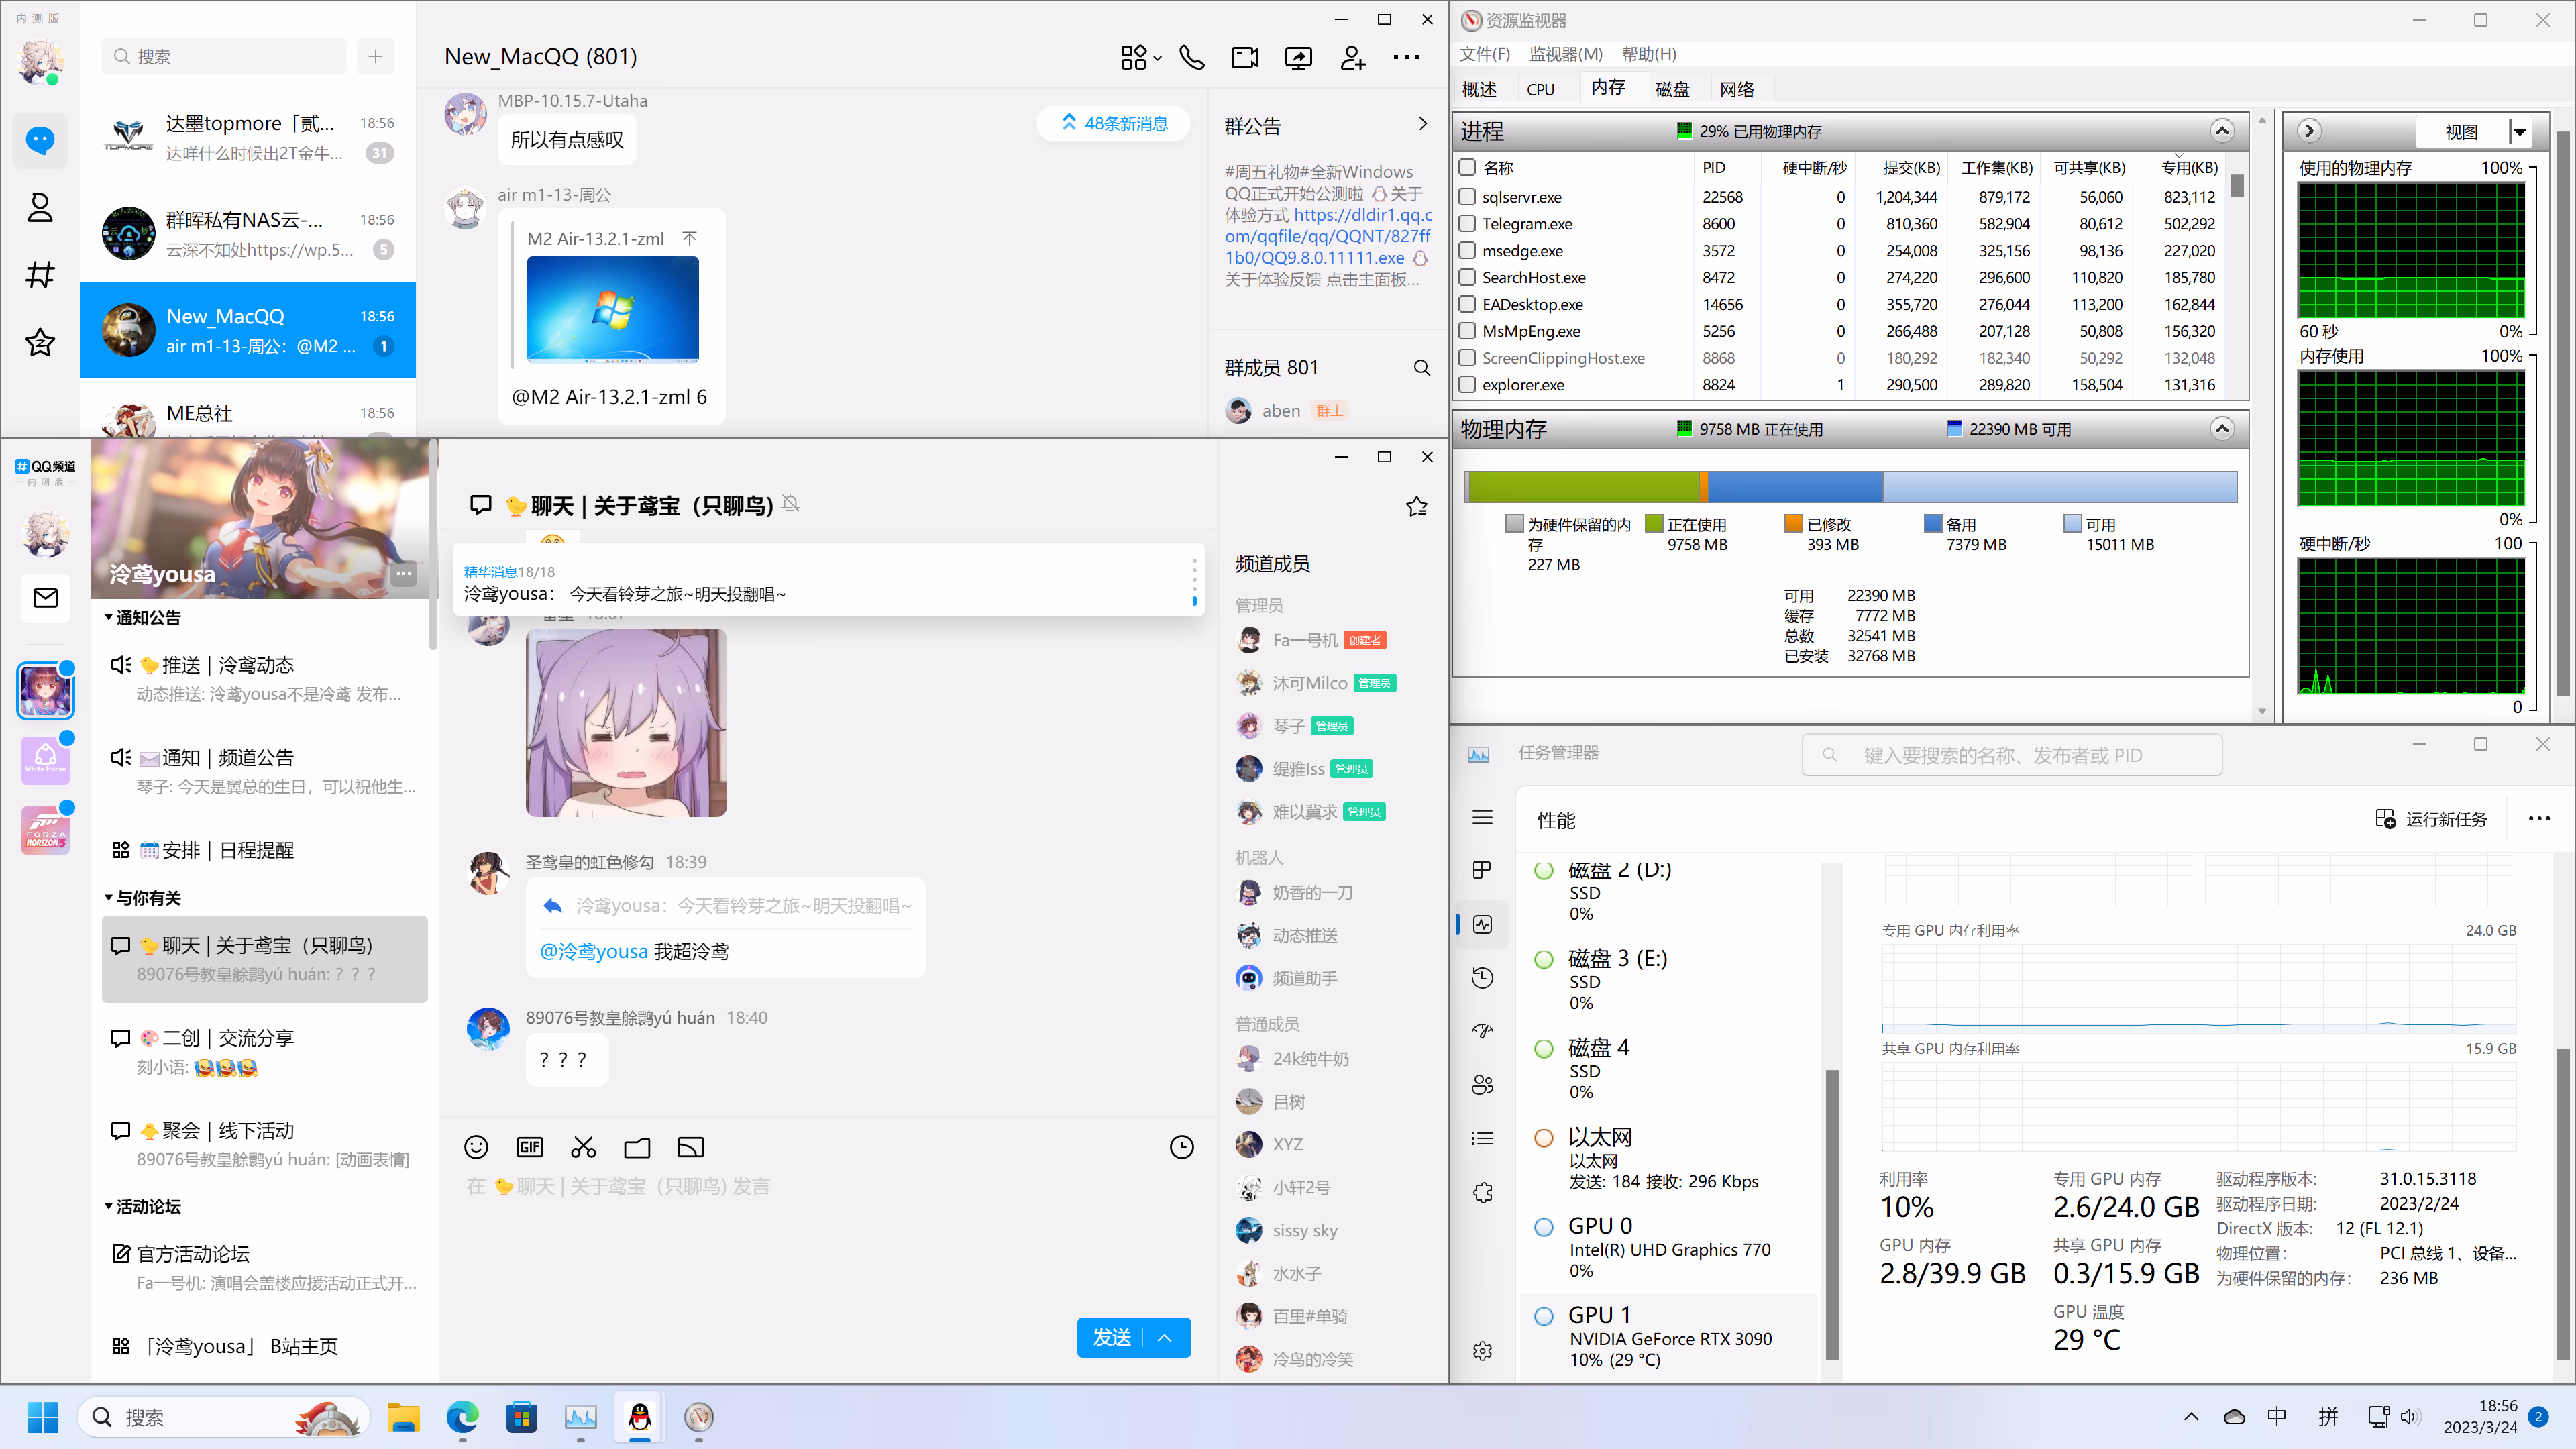This screenshot has width=2576, height=1449.
Task: Start a voice call in New_MacQQ chat
Action: pyautogui.click(x=1192, y=58)
